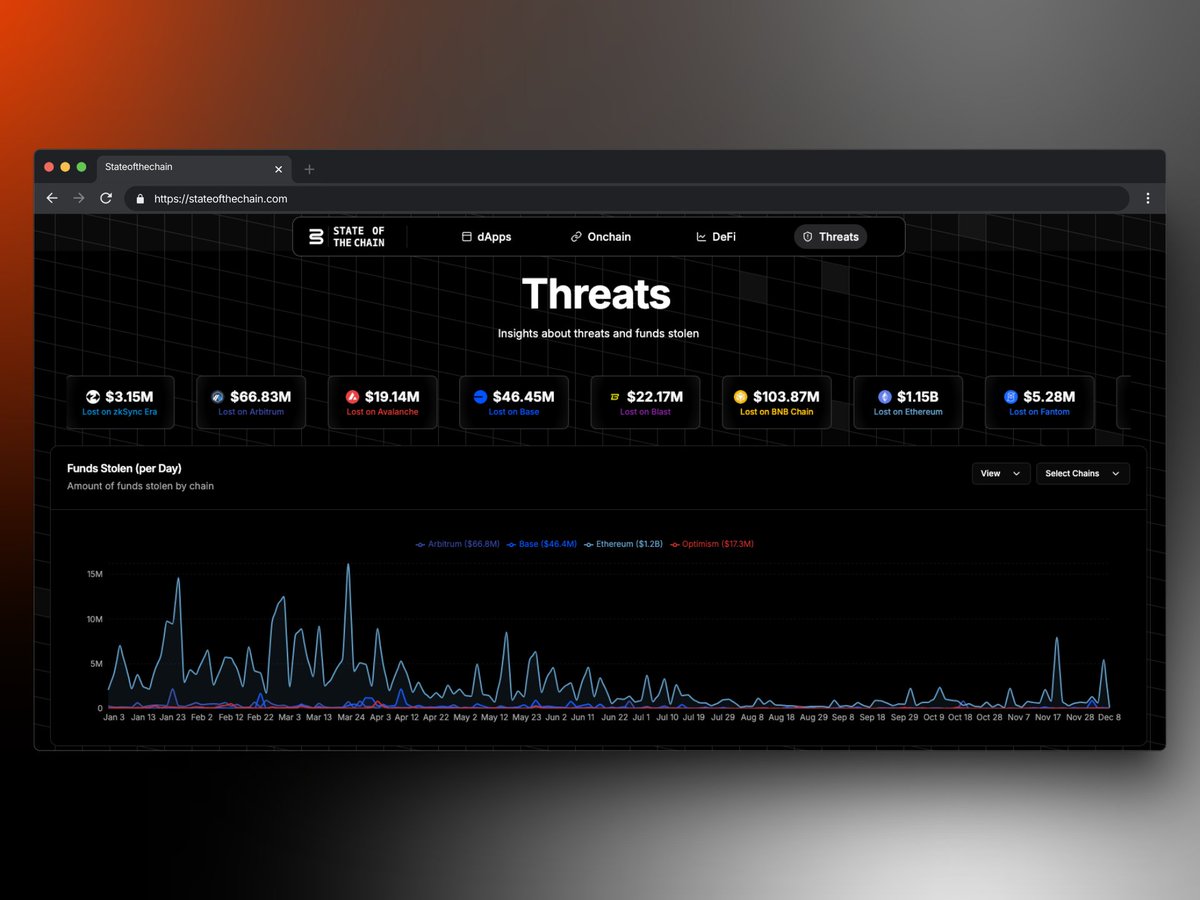The width and height of the screenshot is (1200, 900).
Task: Click the $5.28M Fantom loss value
Action: tap(1049, 397)
